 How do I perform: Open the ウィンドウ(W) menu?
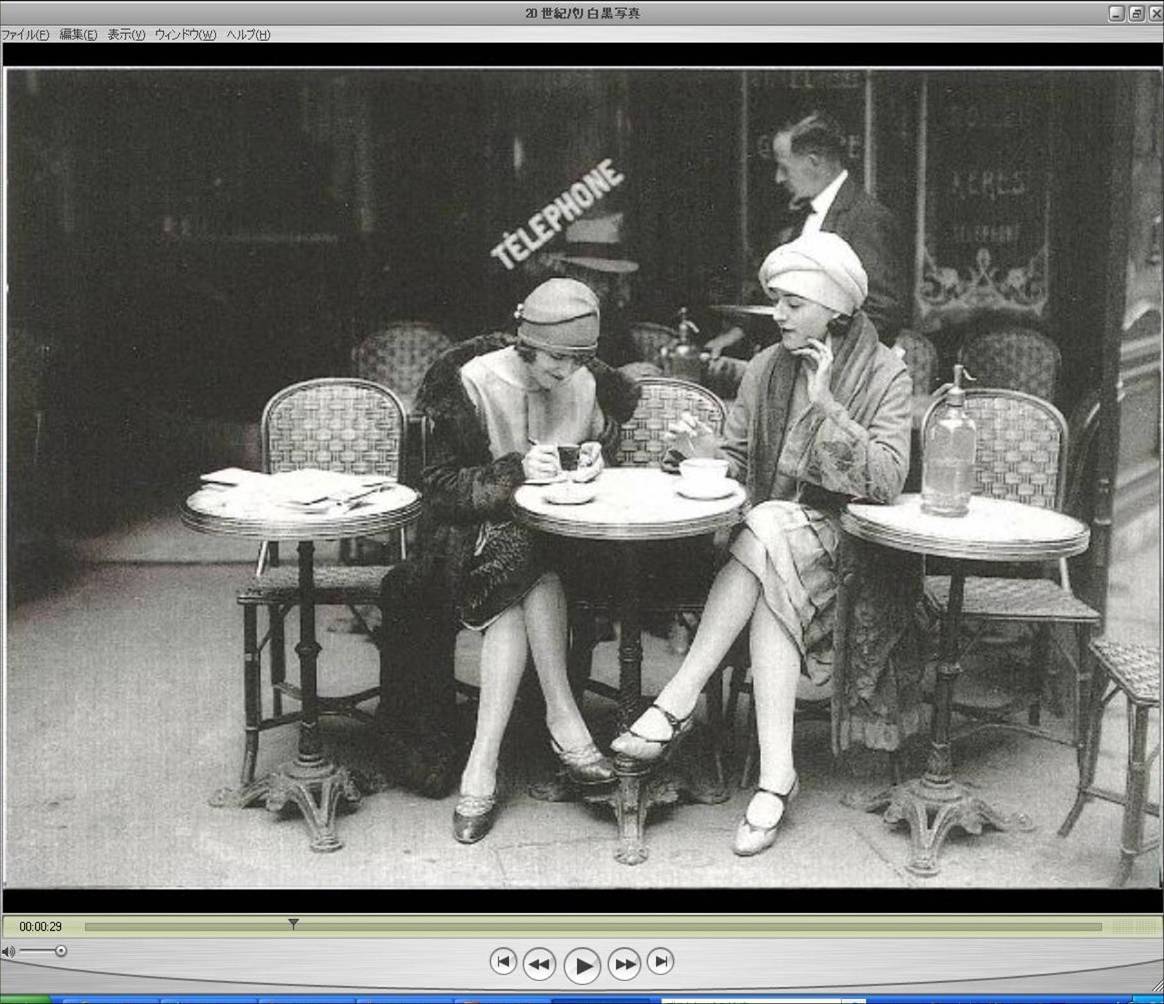186,34
